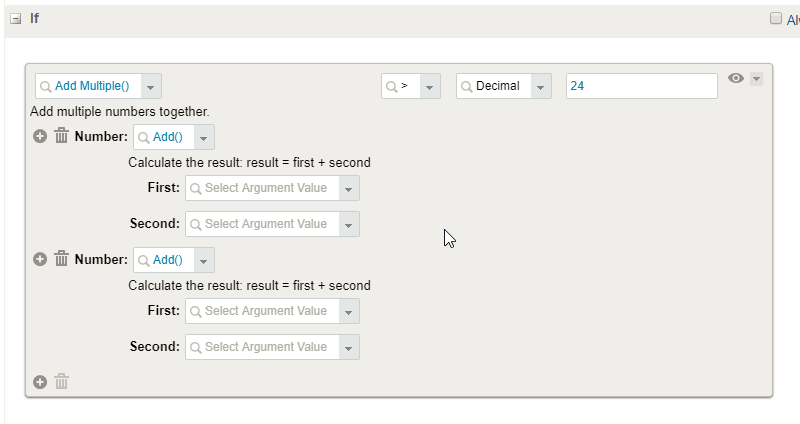Delete first Number row with trash icon
800x424 pixels.
coord(61,136)
